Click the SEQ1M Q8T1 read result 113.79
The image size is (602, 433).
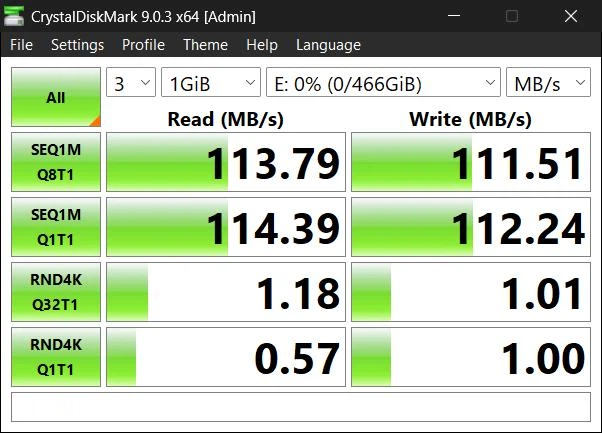click(x=226, y=162)
